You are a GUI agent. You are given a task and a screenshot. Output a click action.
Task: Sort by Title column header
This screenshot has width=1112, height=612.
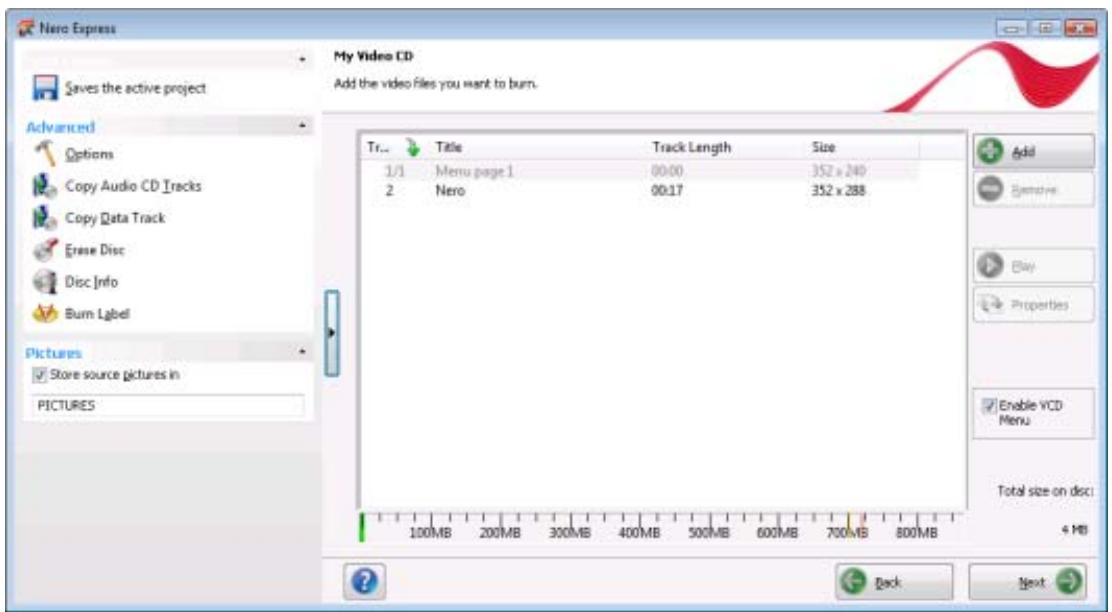pos(448,147)
